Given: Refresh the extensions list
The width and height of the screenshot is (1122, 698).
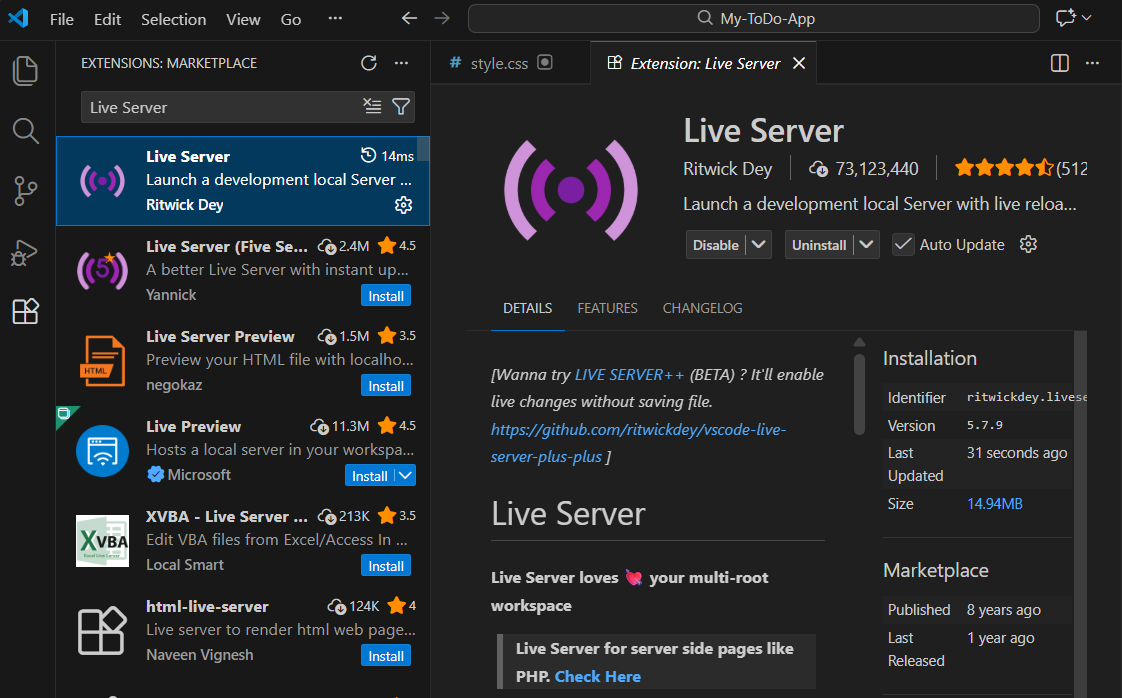Looking at the screenshot, I should 369,63.
